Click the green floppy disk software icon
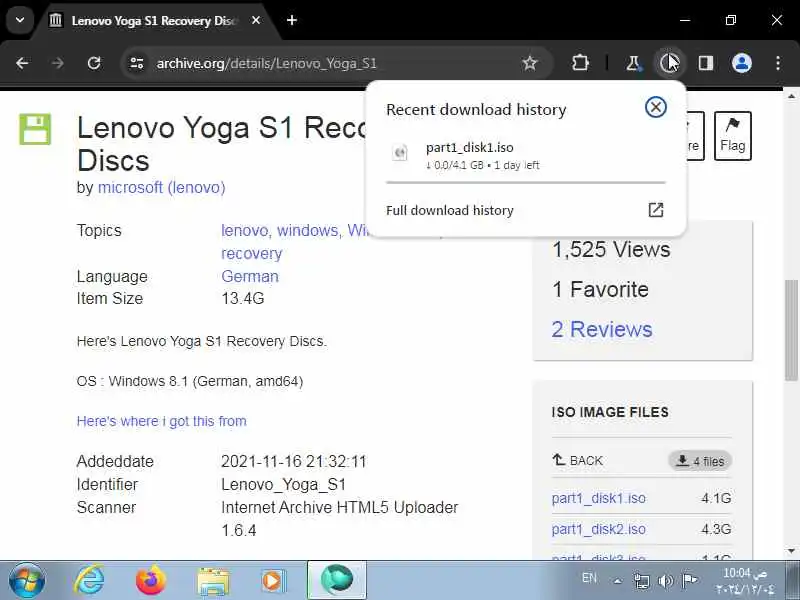 [x=35, y=129]
